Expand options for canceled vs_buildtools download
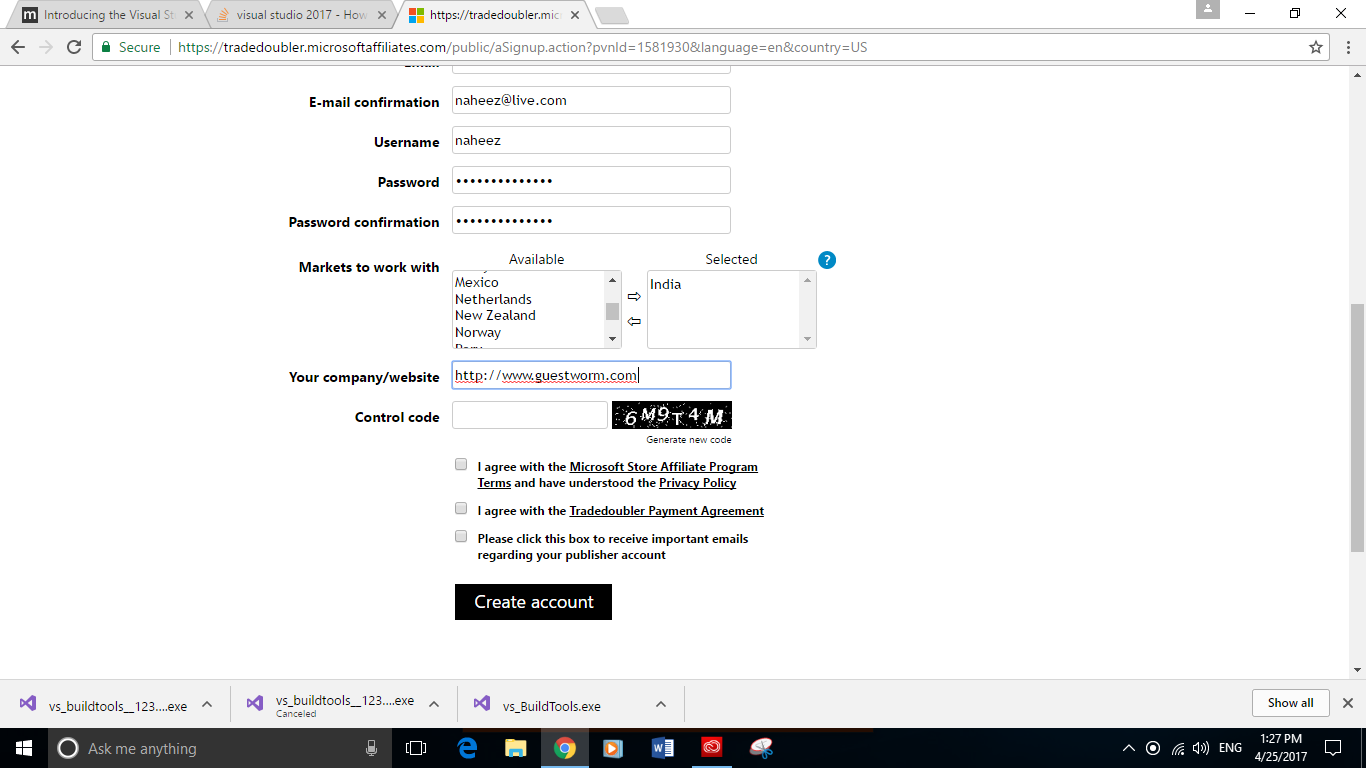Image resolution: width=1366 pixels, height=768 pixels. [434, 704]
